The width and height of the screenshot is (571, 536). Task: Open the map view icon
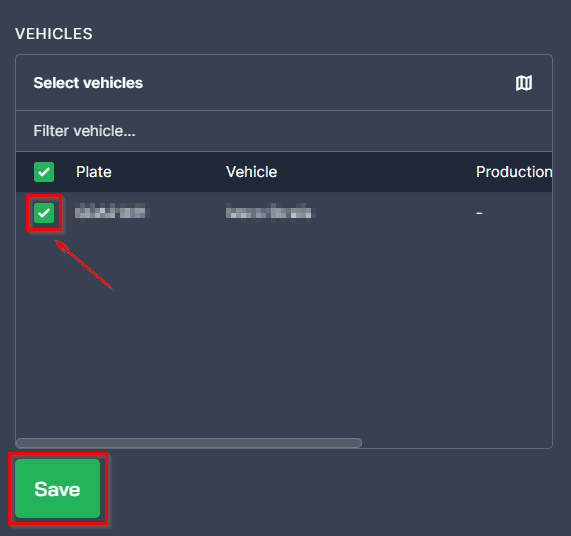(524, 83)
